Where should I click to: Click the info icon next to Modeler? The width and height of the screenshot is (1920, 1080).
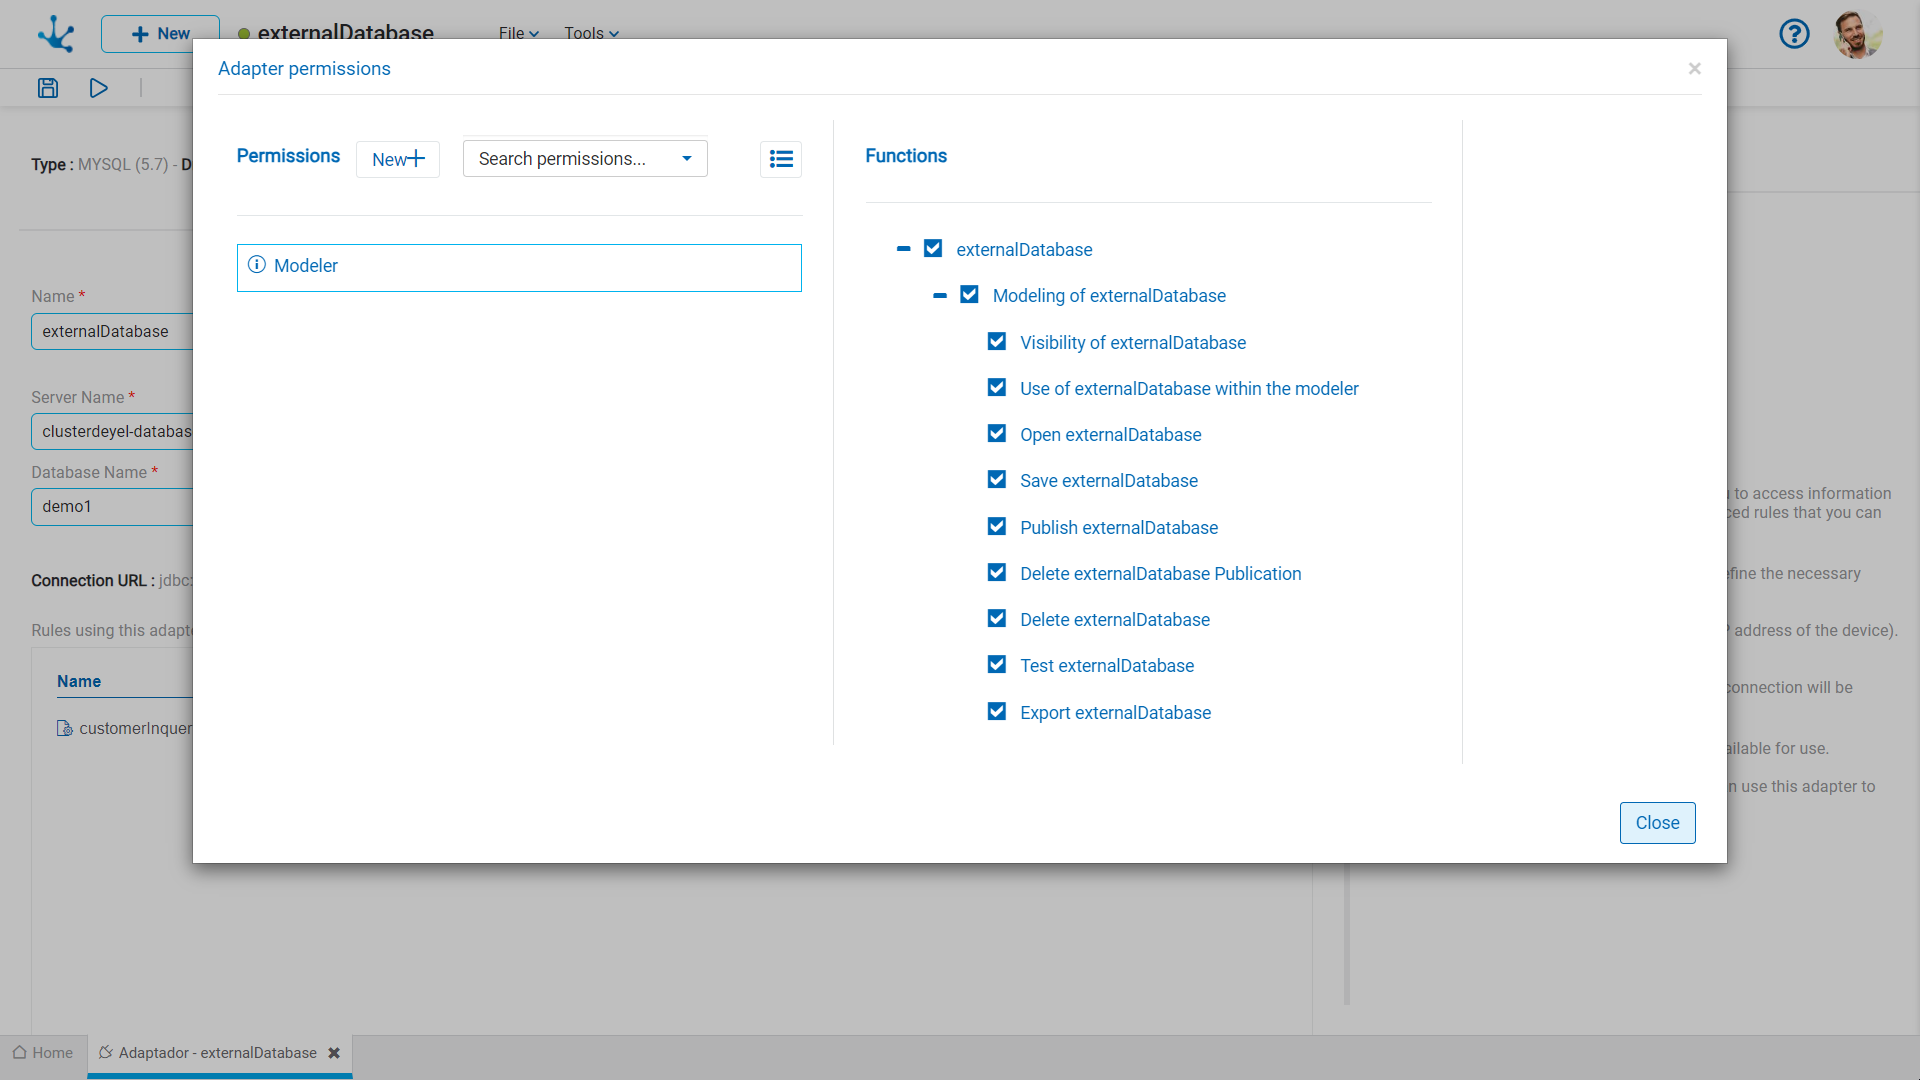(x=257, y=265)
